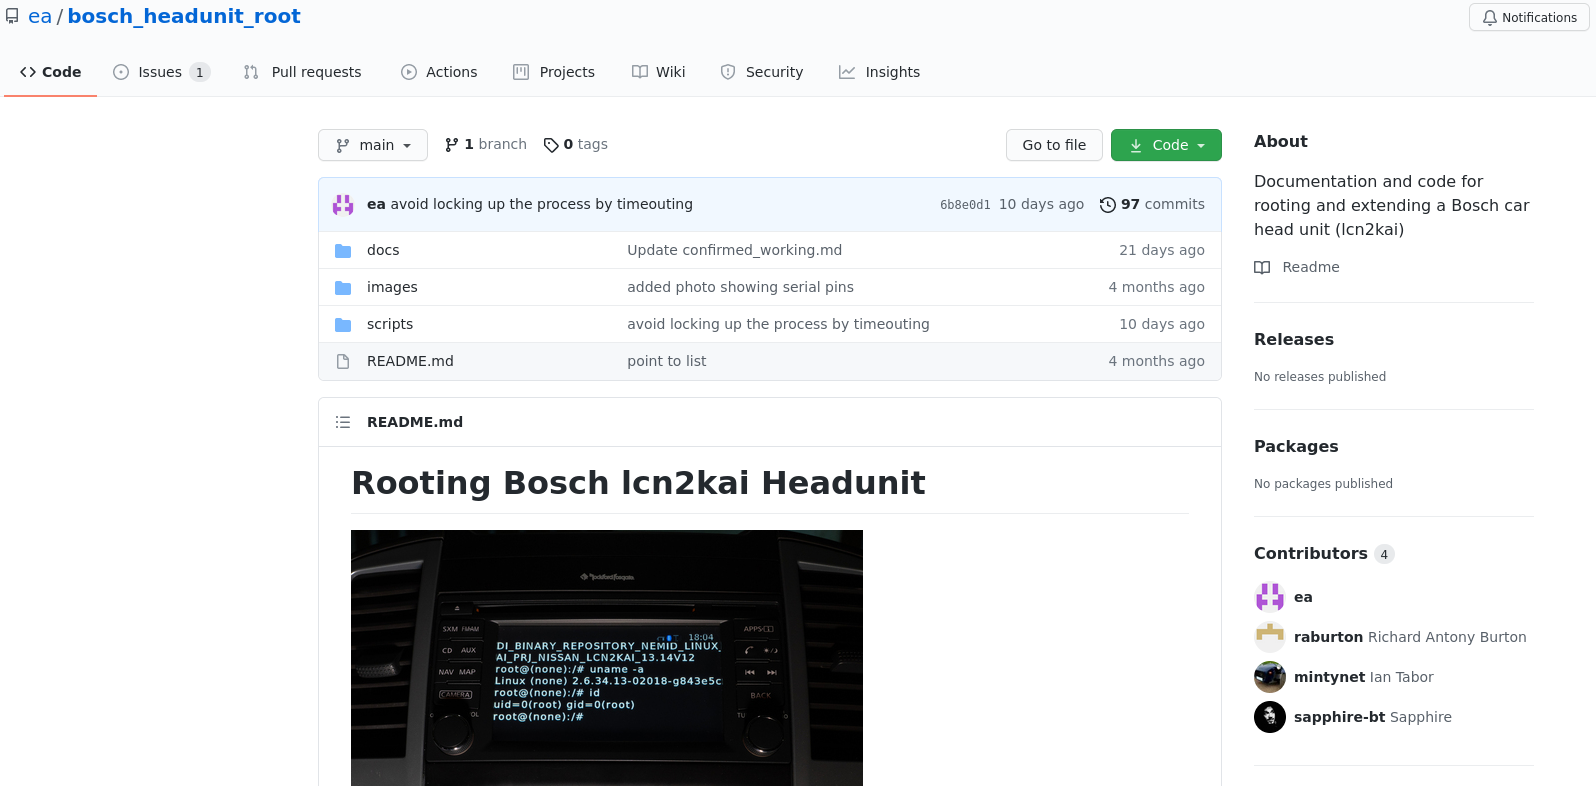Open sapphire-bt Sapphire profile
1596x786 pixels.
pos(1373,717)
